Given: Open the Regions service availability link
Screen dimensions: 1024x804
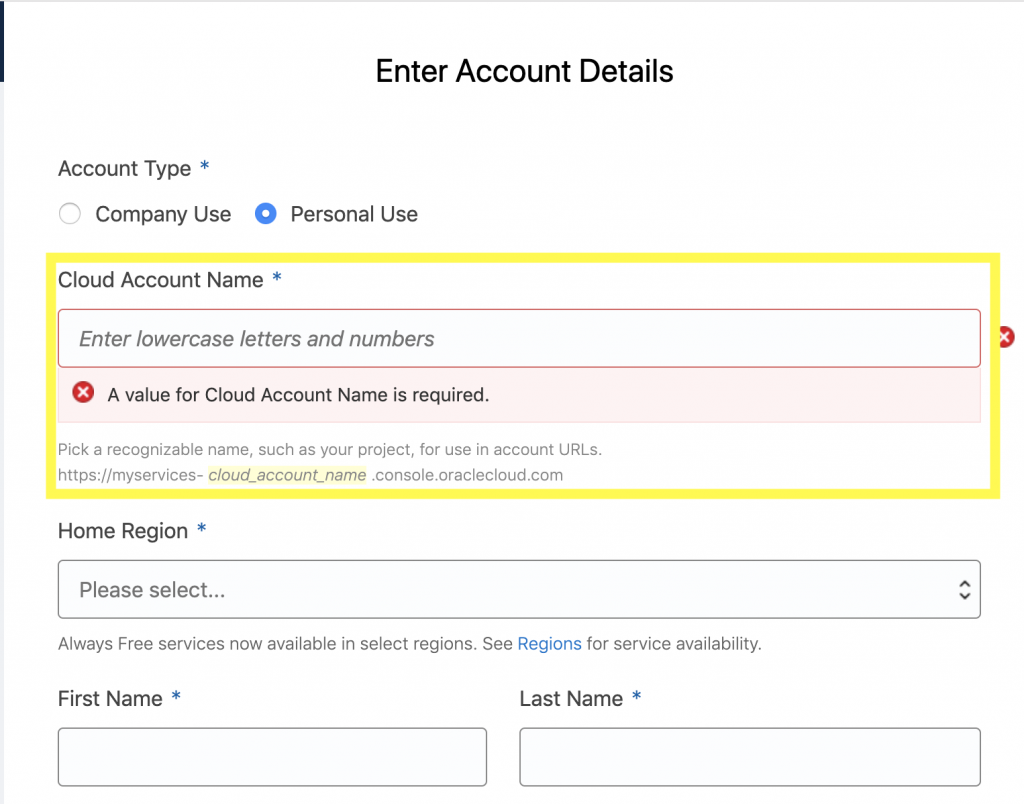Looking at the screenshot, I should 549,644.
